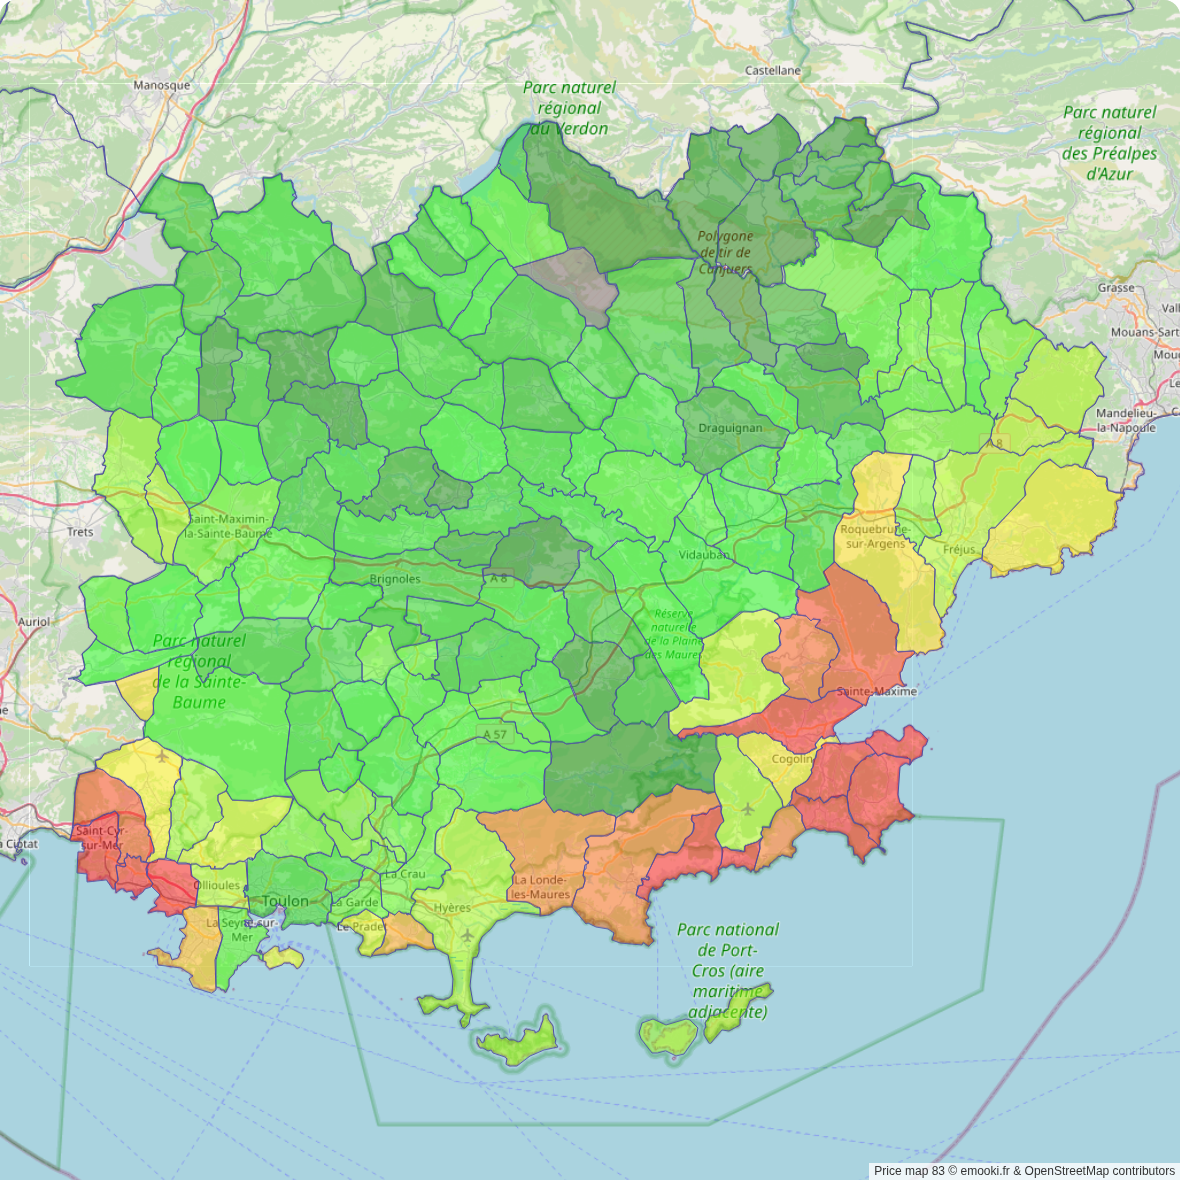The image size is (1180, 1180).
Task: Click the Manosque label in the northwest
Action: tap(161, 85)
